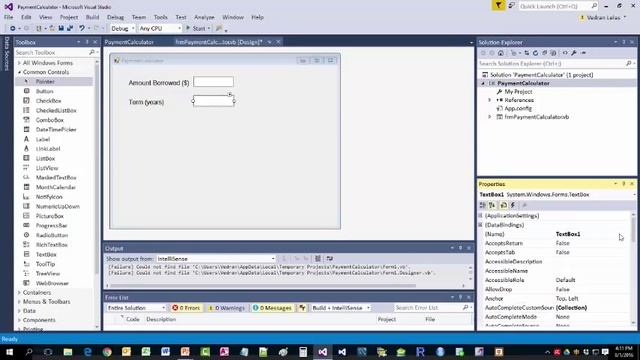Toggle the build-only filter icon in Error List
This screenshot has width=640, height=360.
coord(302,308)
